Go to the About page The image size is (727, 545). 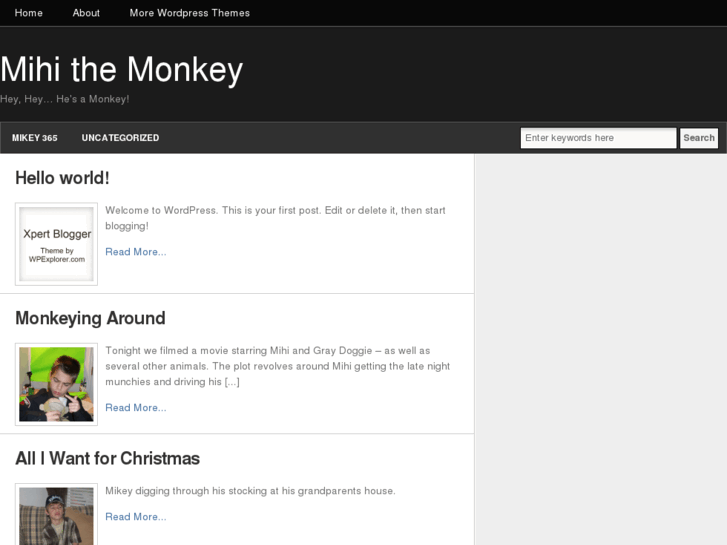[86, 13]
